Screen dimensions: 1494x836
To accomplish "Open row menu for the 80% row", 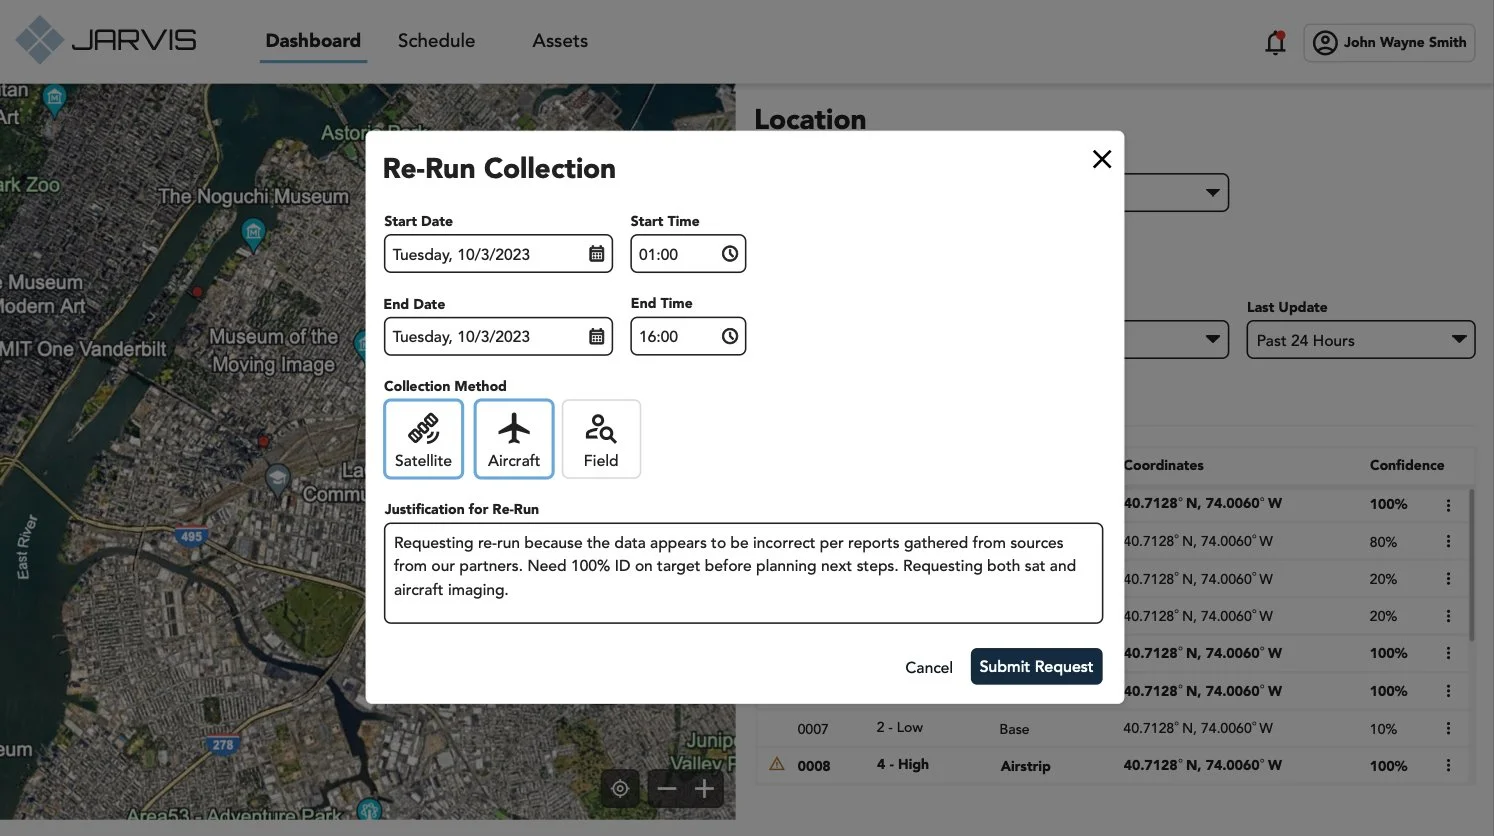I will (1448, 542).
